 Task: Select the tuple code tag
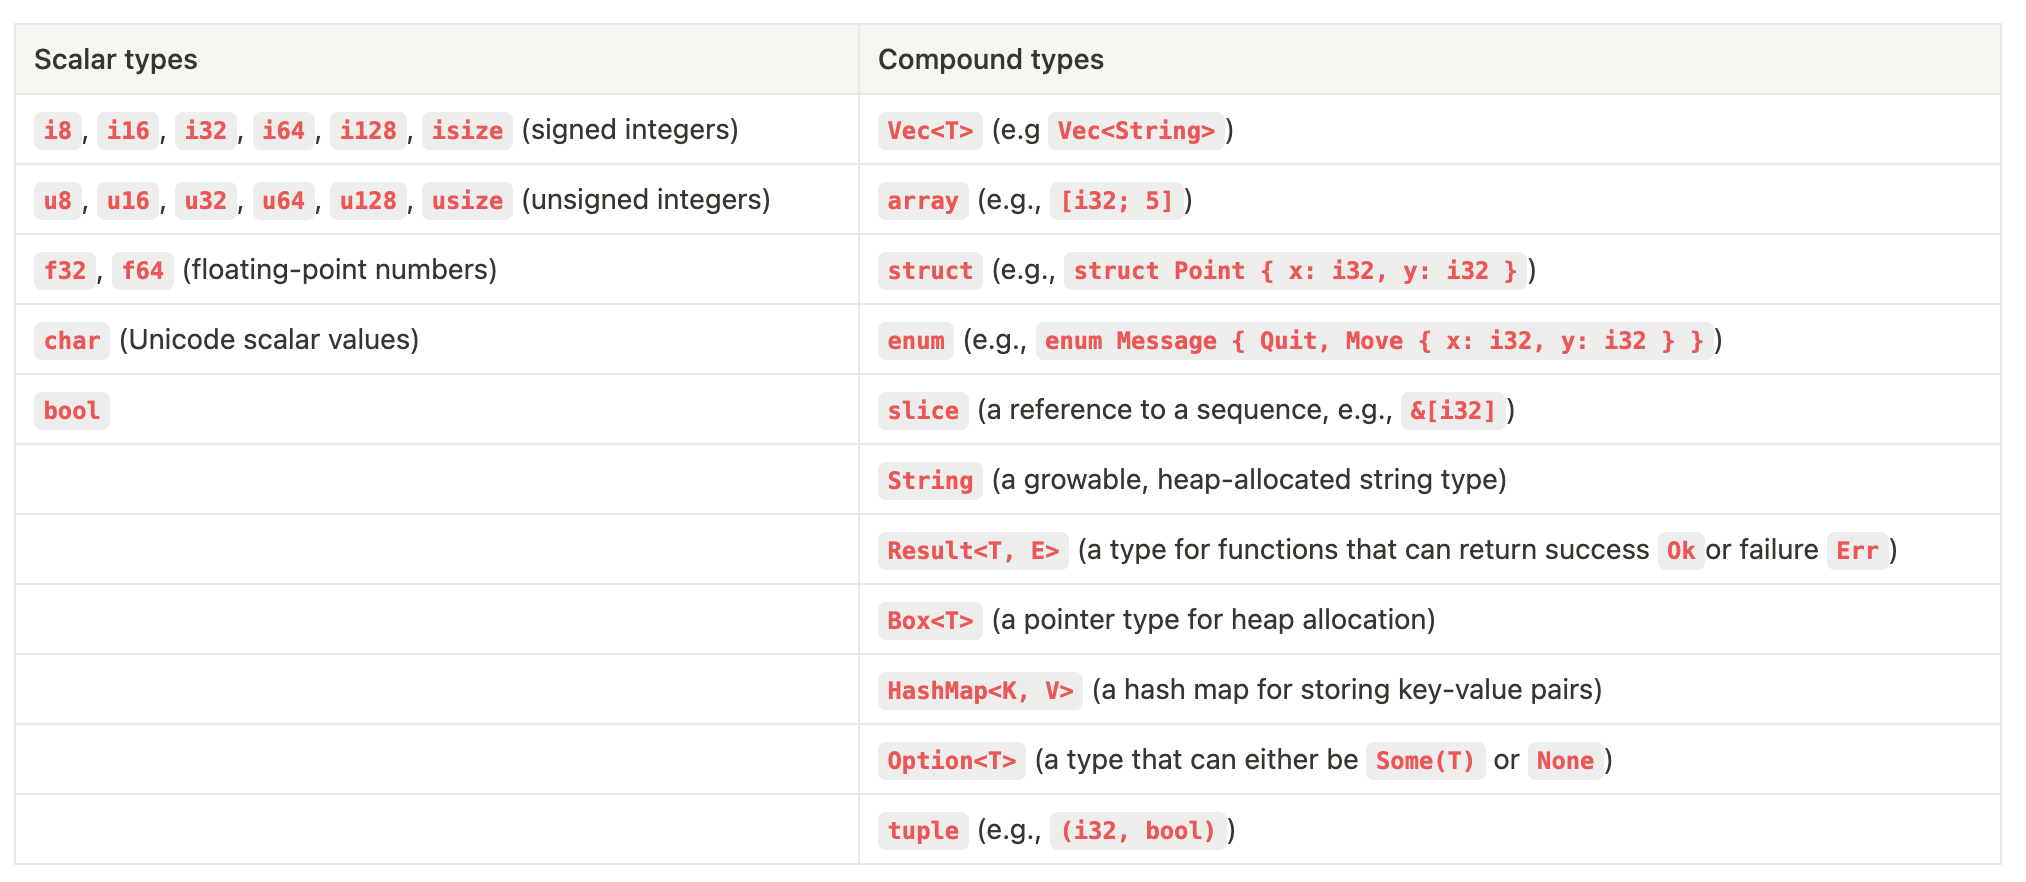(x=923, y=831)
